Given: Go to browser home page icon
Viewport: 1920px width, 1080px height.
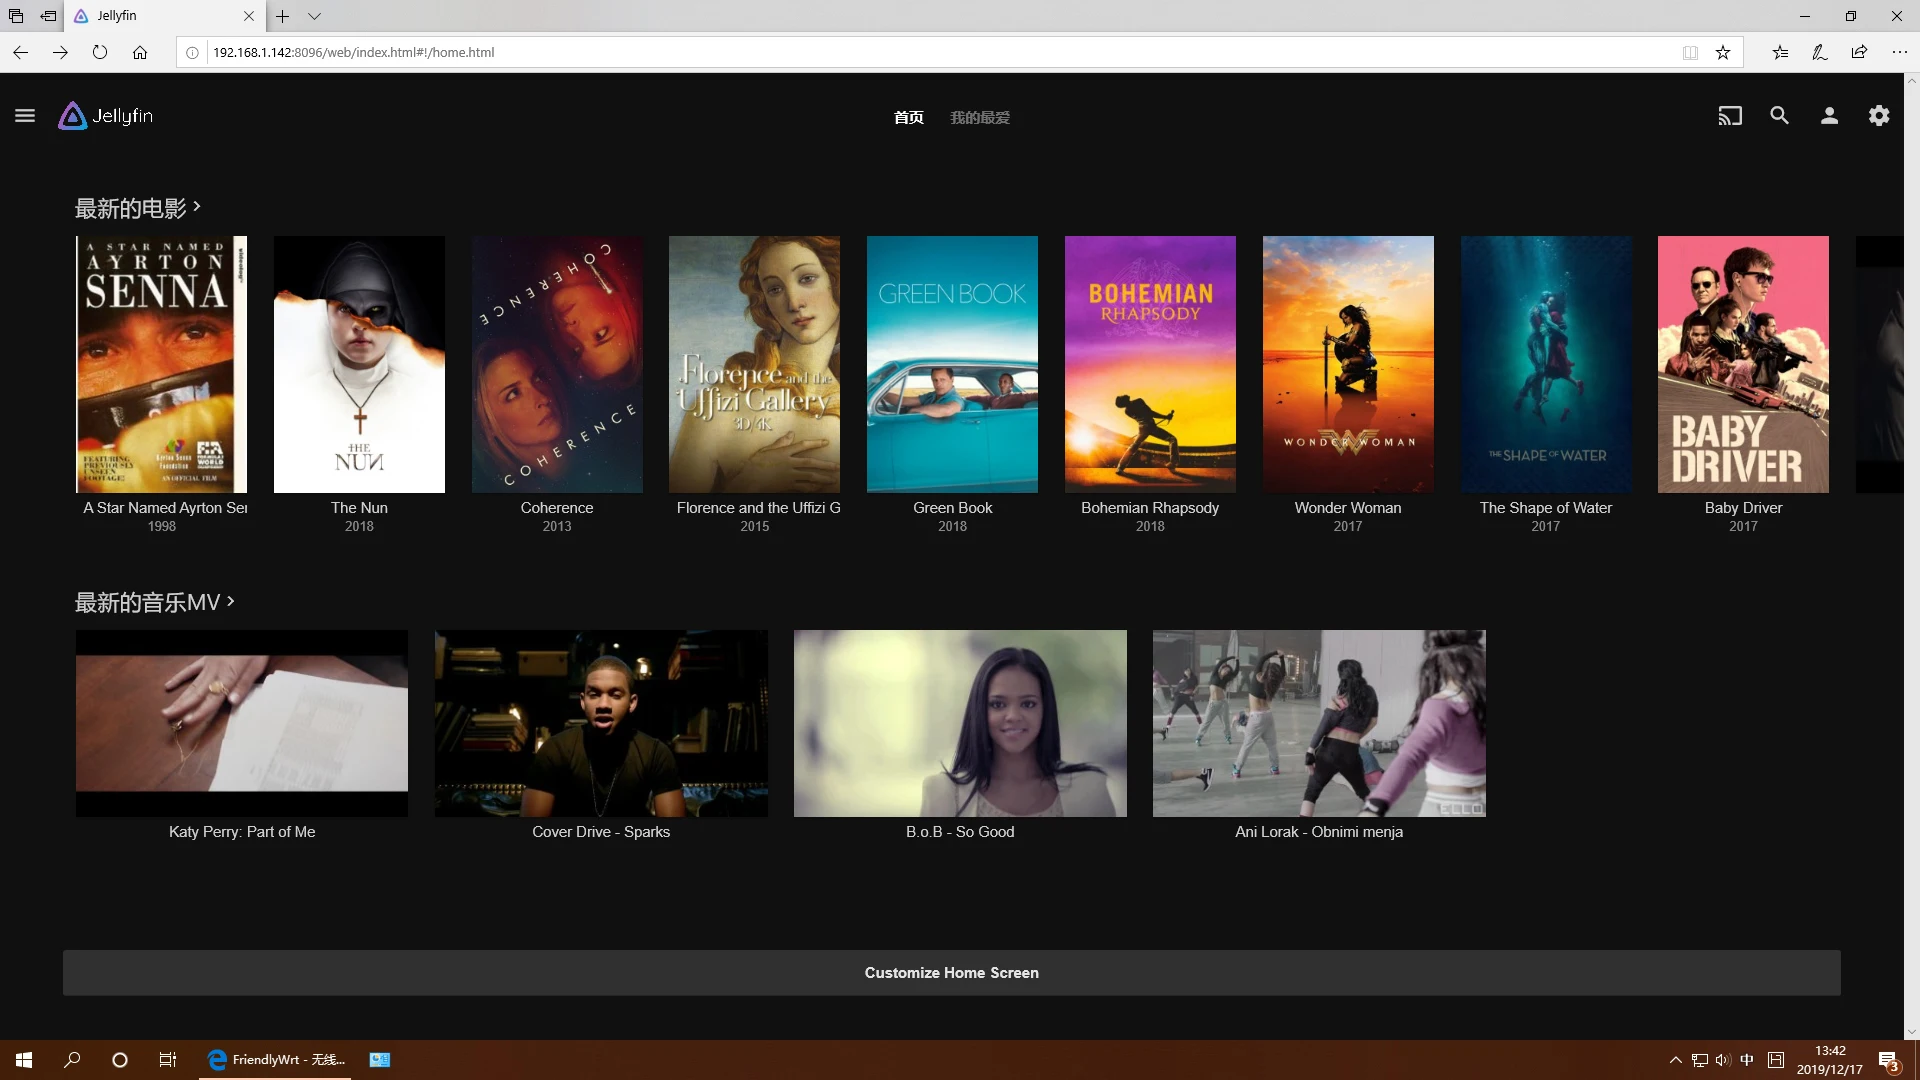Looking at the screenshot, I should tap(140, 52).
